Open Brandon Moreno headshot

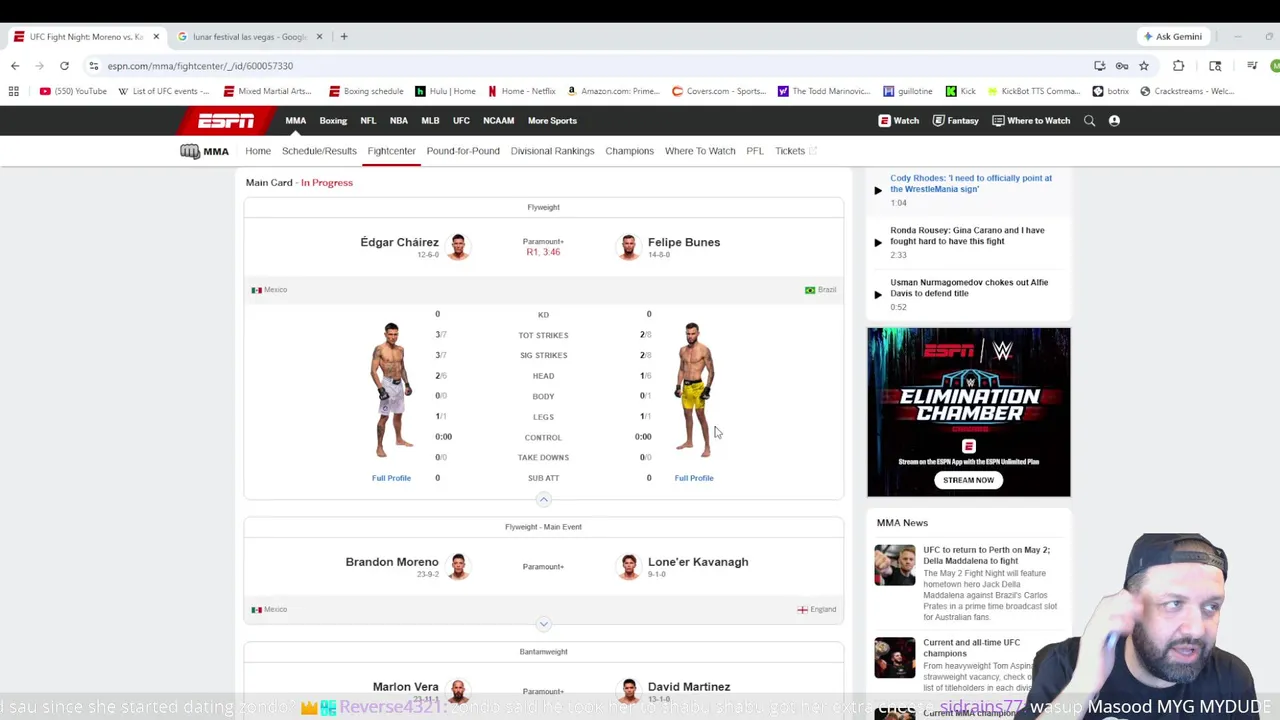tap(458, 566)
